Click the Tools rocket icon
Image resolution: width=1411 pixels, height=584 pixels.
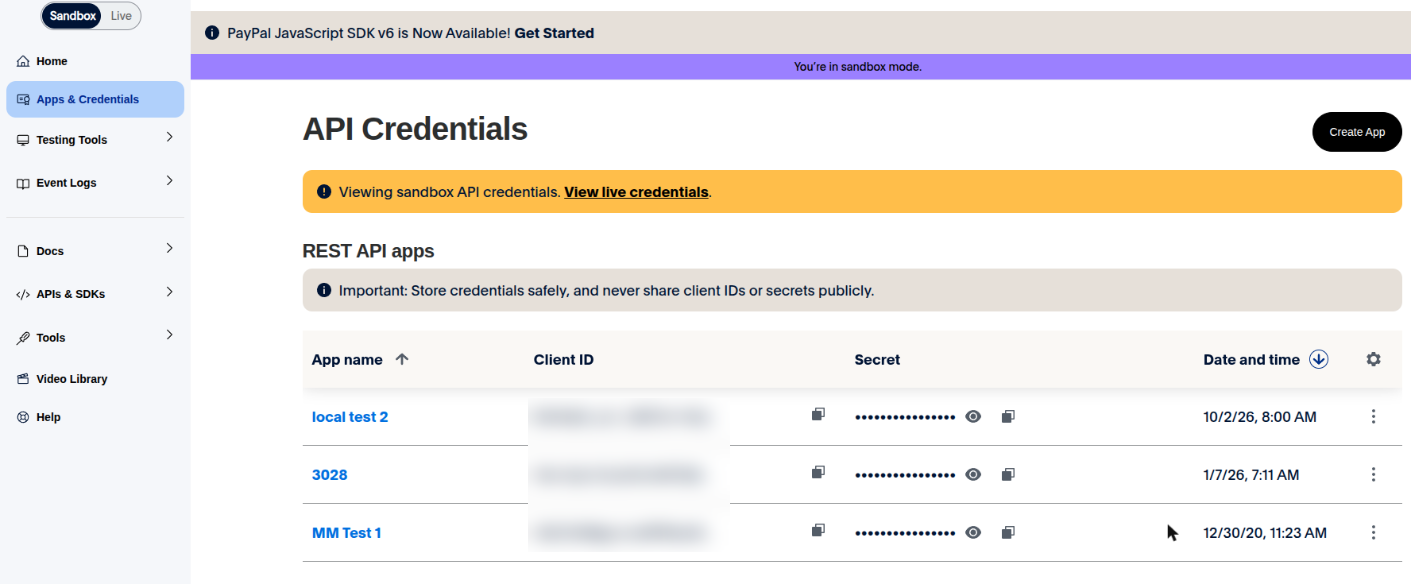[23, 338]
